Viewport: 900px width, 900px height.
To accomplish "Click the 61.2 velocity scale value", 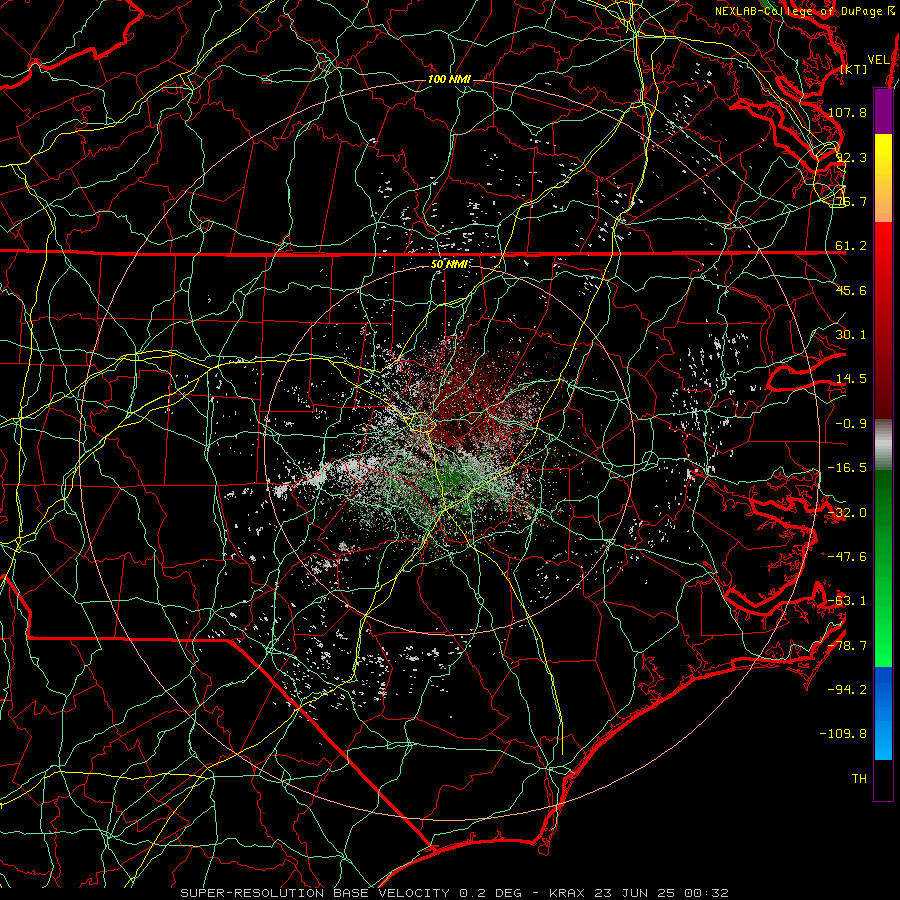I will tap(851, 246).
